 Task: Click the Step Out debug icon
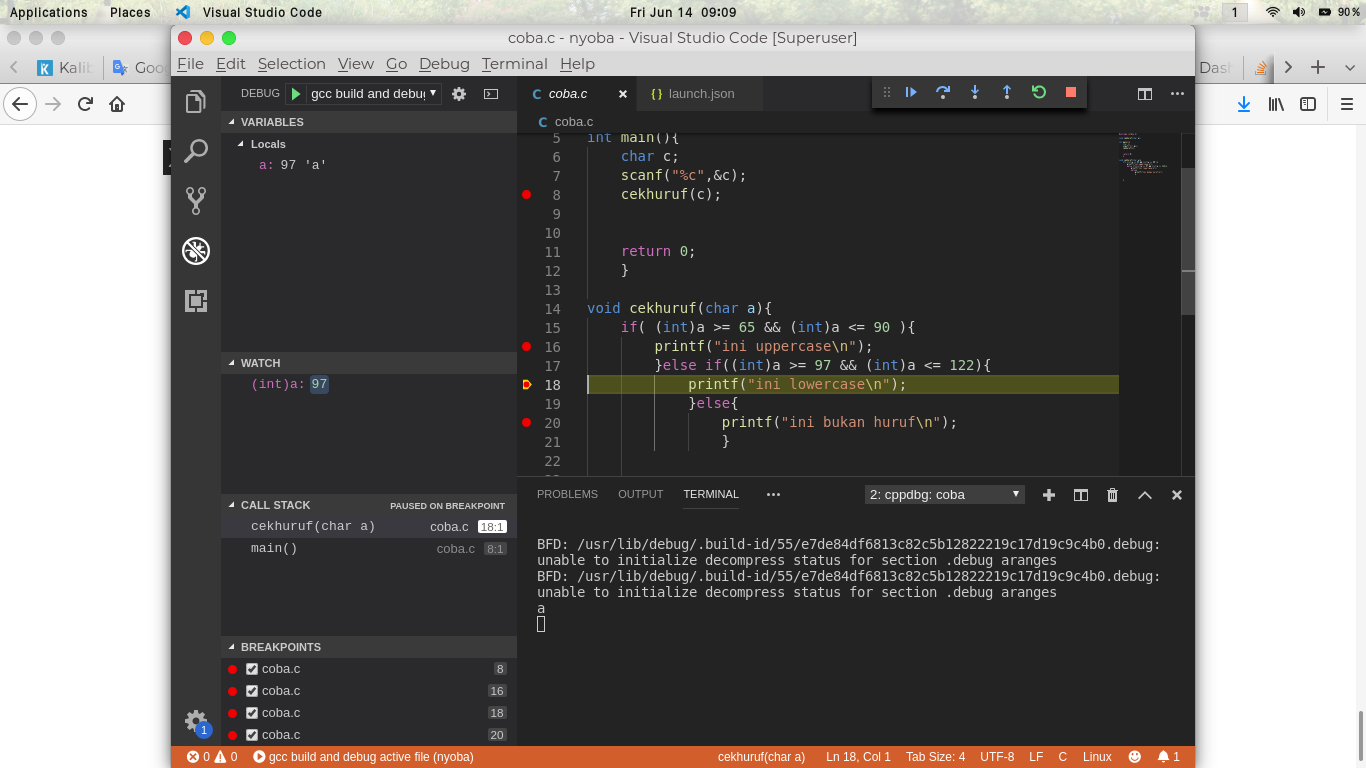tap(1007, 92)
